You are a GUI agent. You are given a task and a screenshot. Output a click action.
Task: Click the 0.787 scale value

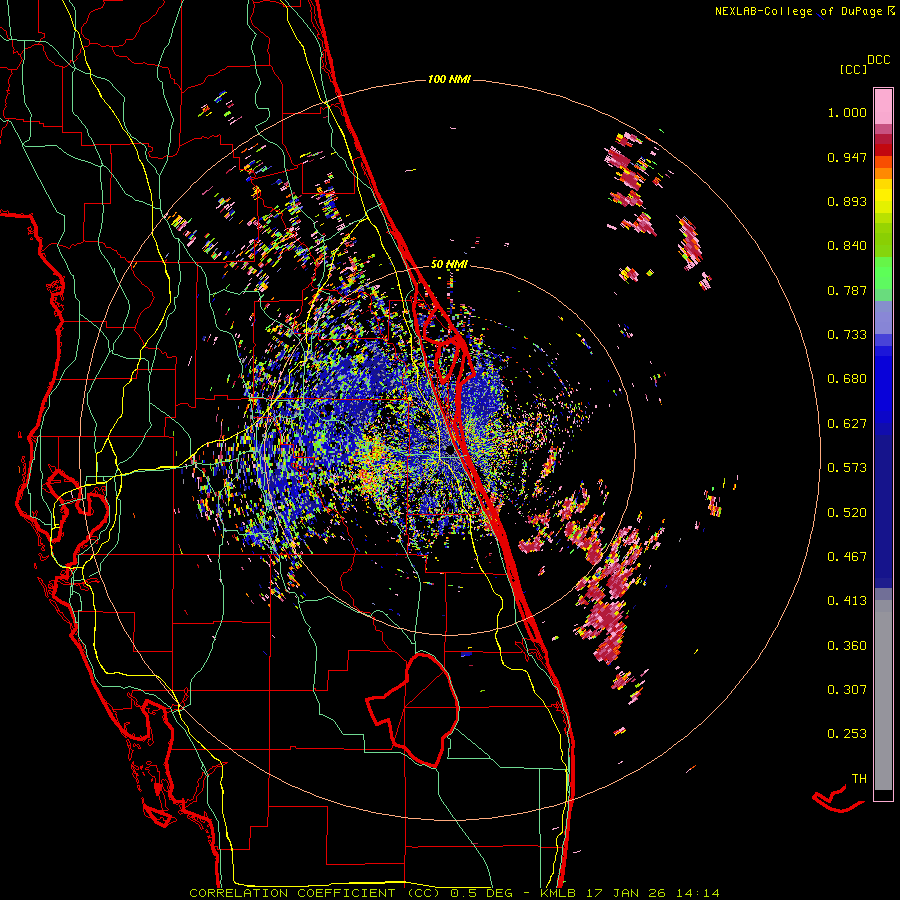847,290
